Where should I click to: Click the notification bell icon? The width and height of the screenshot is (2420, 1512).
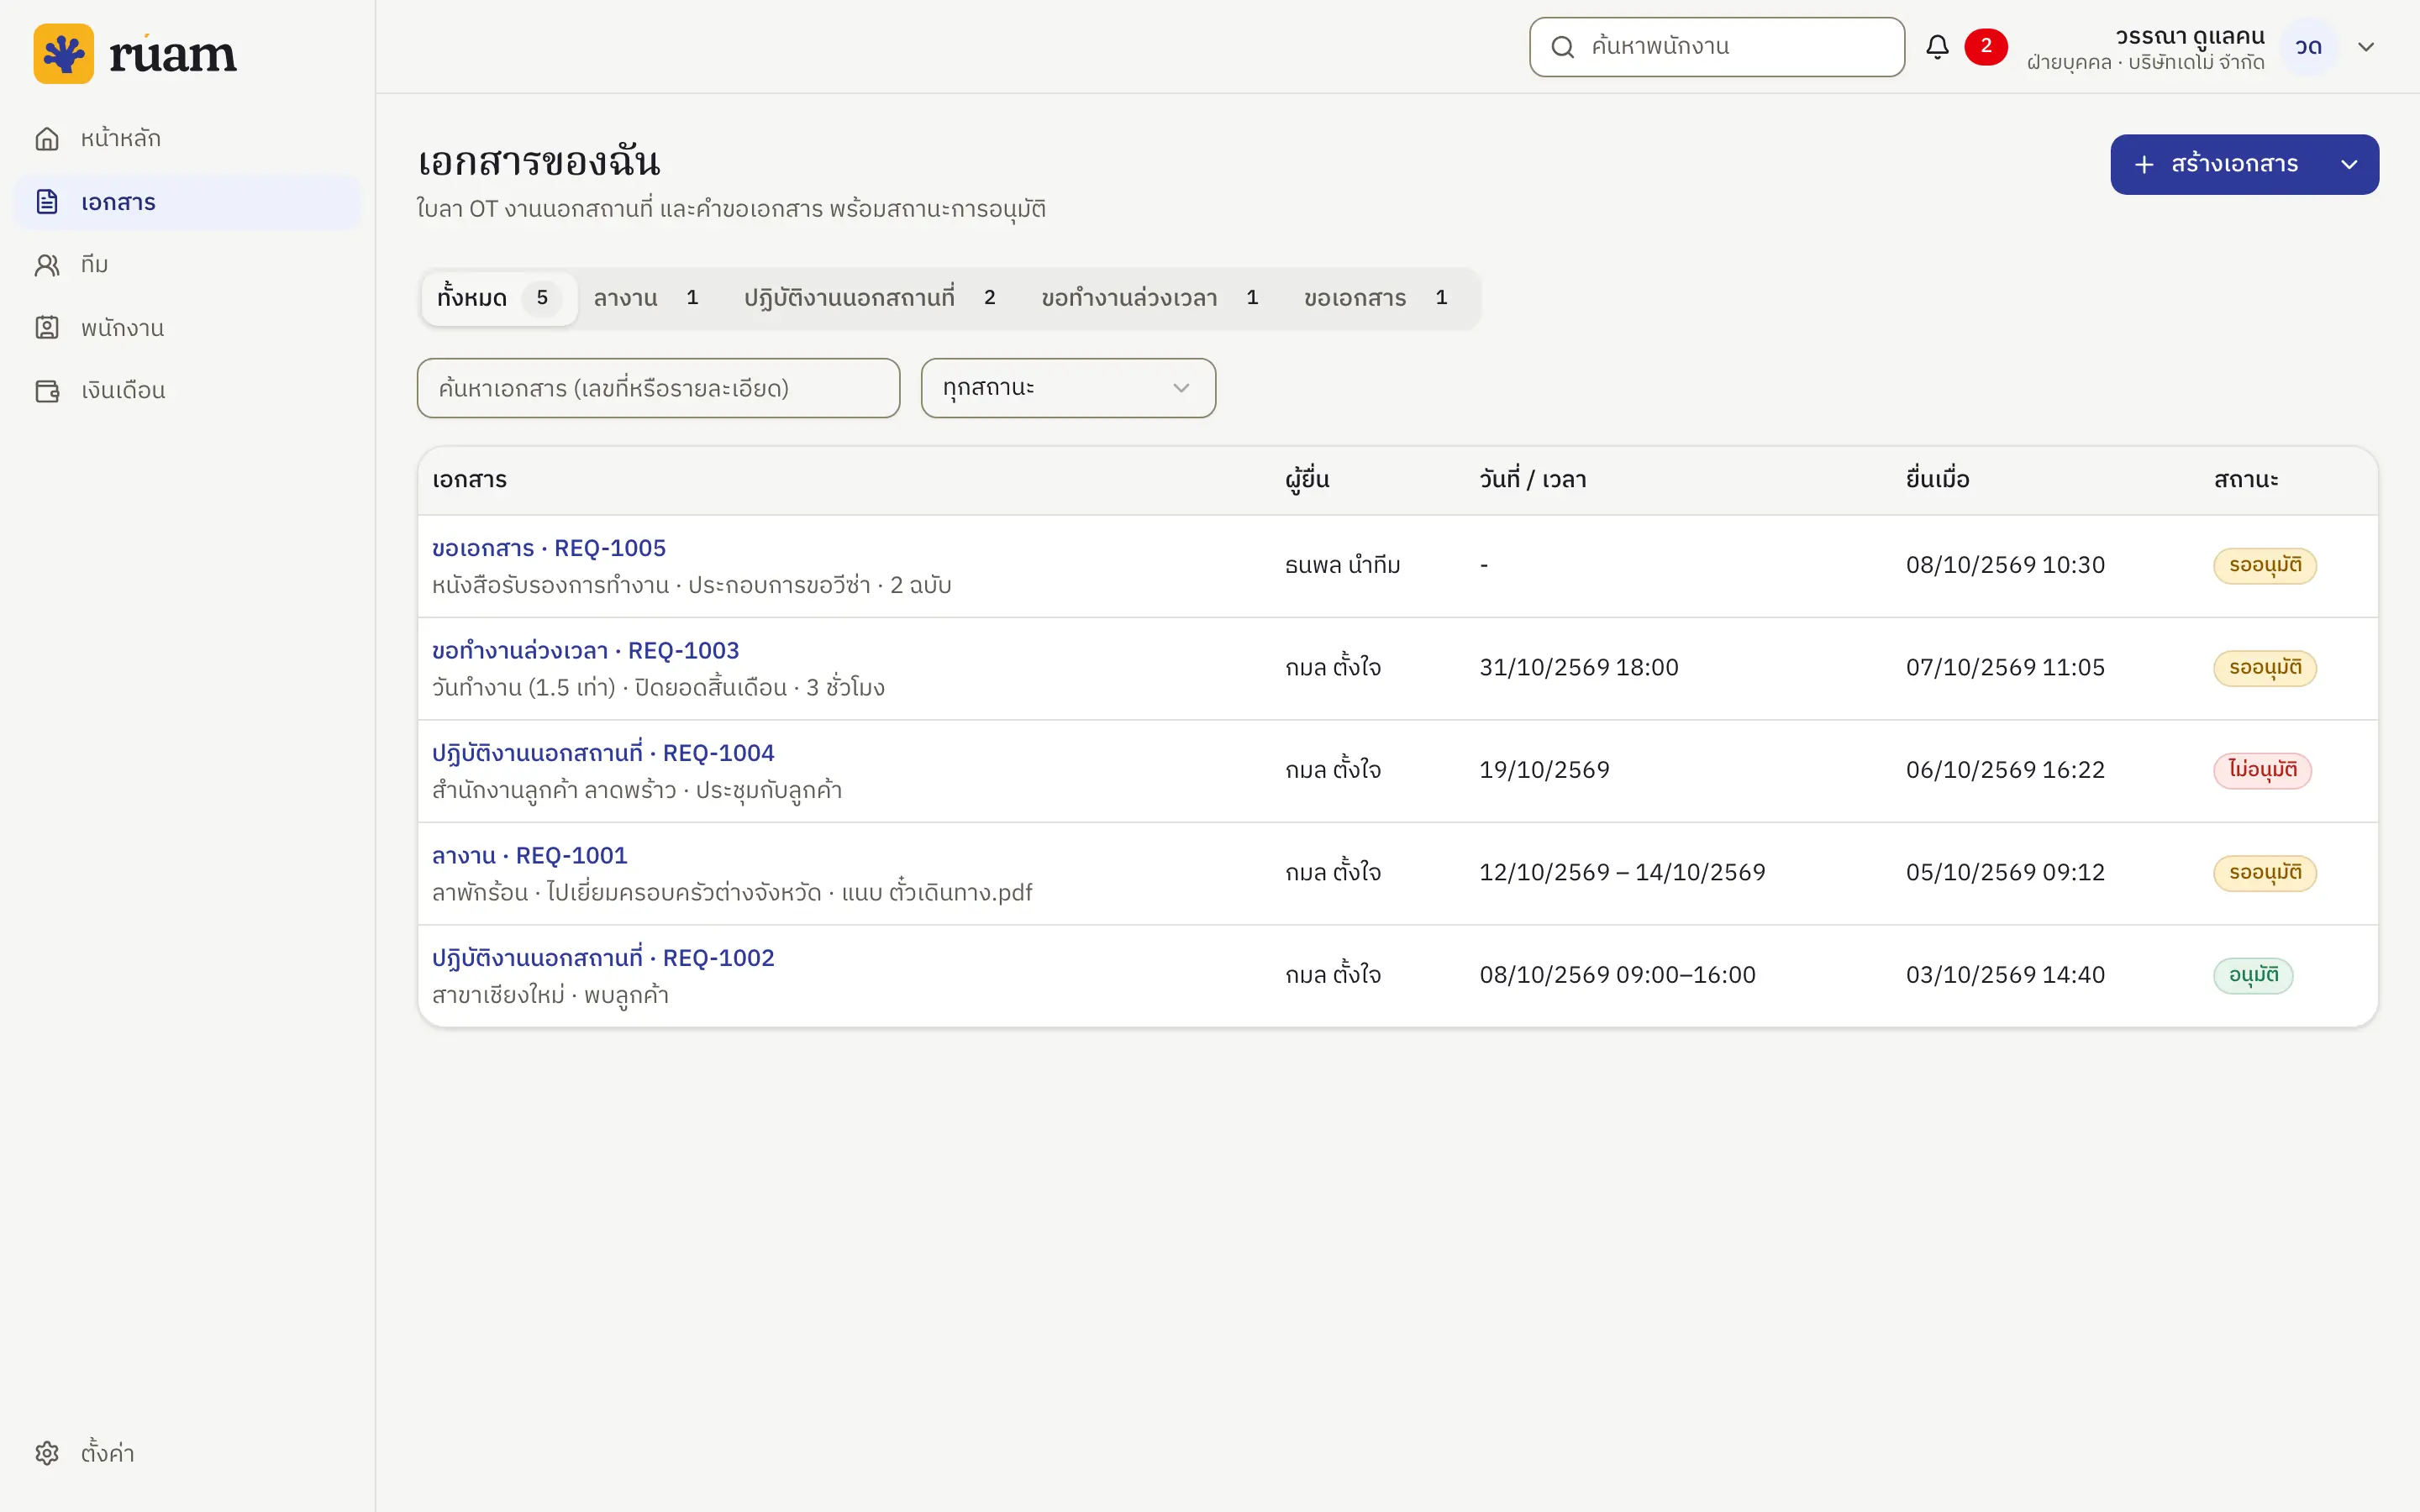[x=1937, y=47]
